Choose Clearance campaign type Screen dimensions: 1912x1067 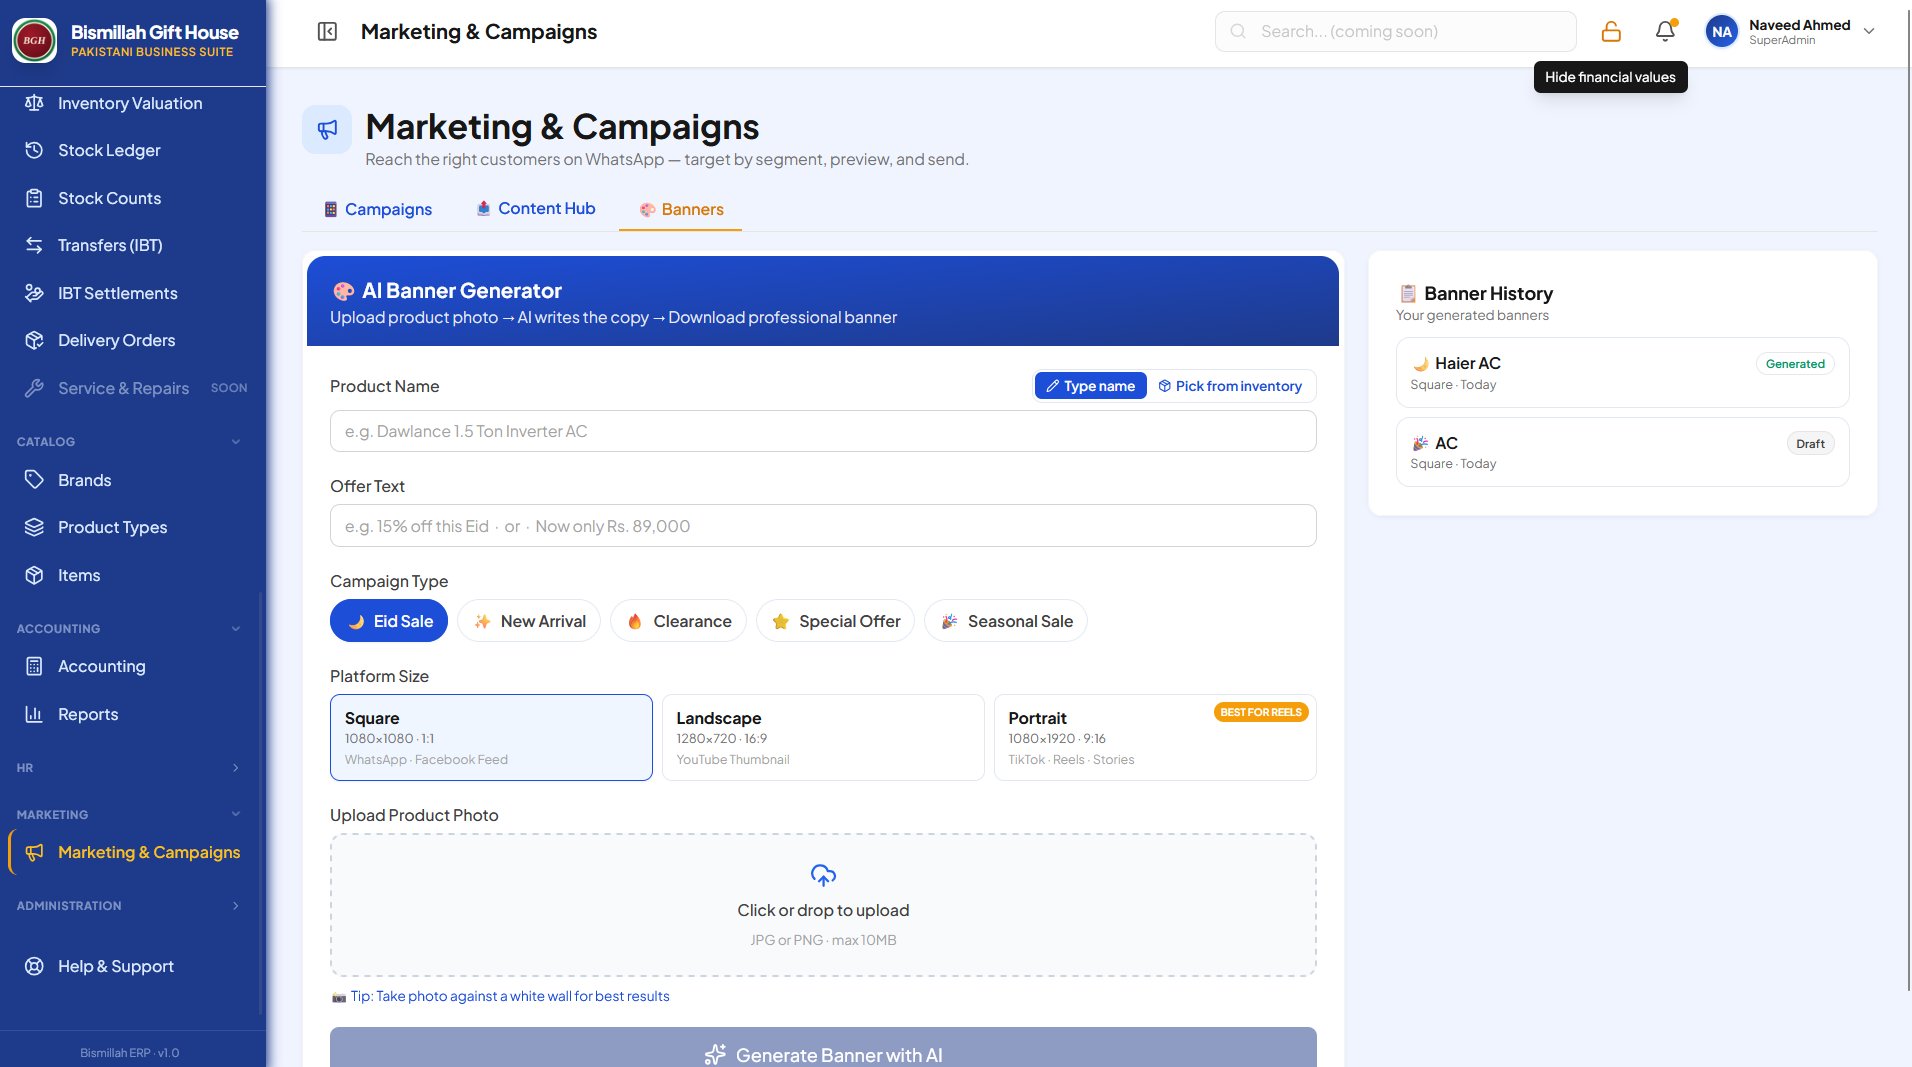point(678,621)
